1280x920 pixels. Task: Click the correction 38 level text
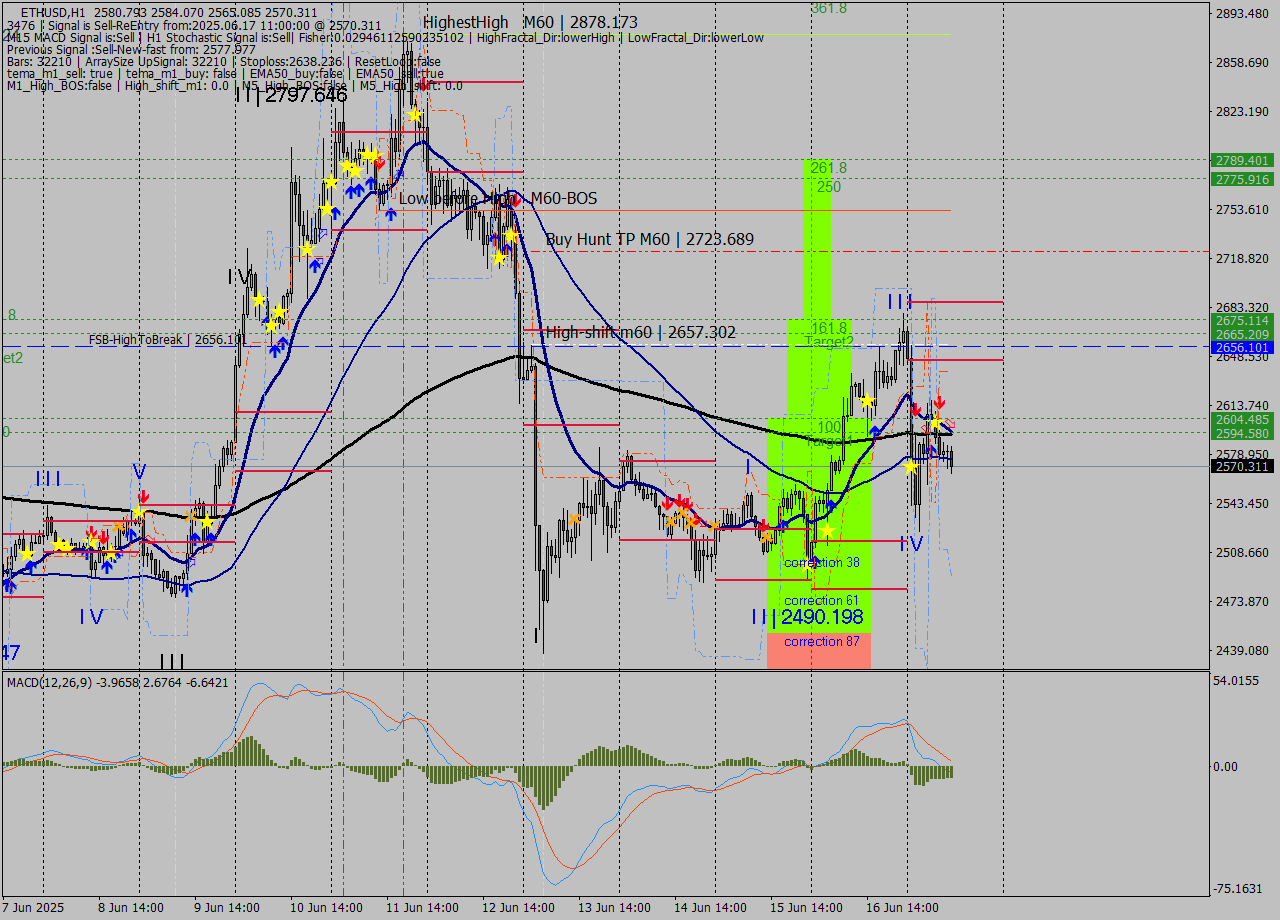click(x=821, y=563)
